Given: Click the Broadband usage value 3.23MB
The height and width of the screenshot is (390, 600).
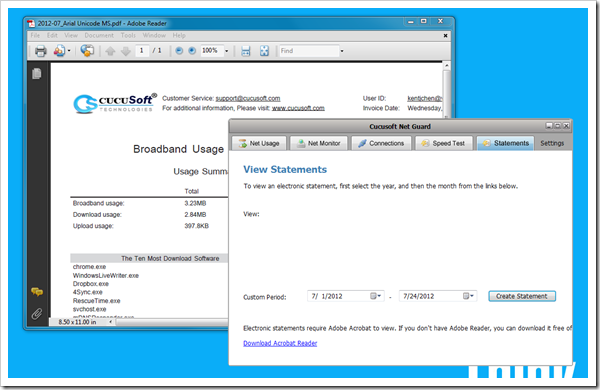Looking at the screenshot, I should point(195,203).
